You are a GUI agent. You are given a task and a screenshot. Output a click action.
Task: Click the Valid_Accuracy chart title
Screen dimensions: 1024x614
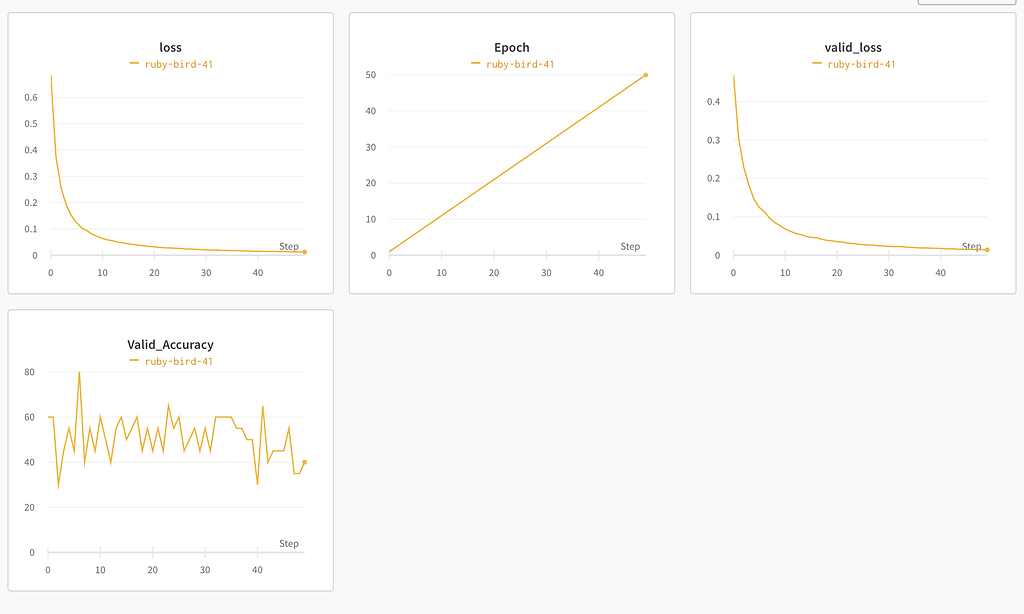[x=170, y=344]
